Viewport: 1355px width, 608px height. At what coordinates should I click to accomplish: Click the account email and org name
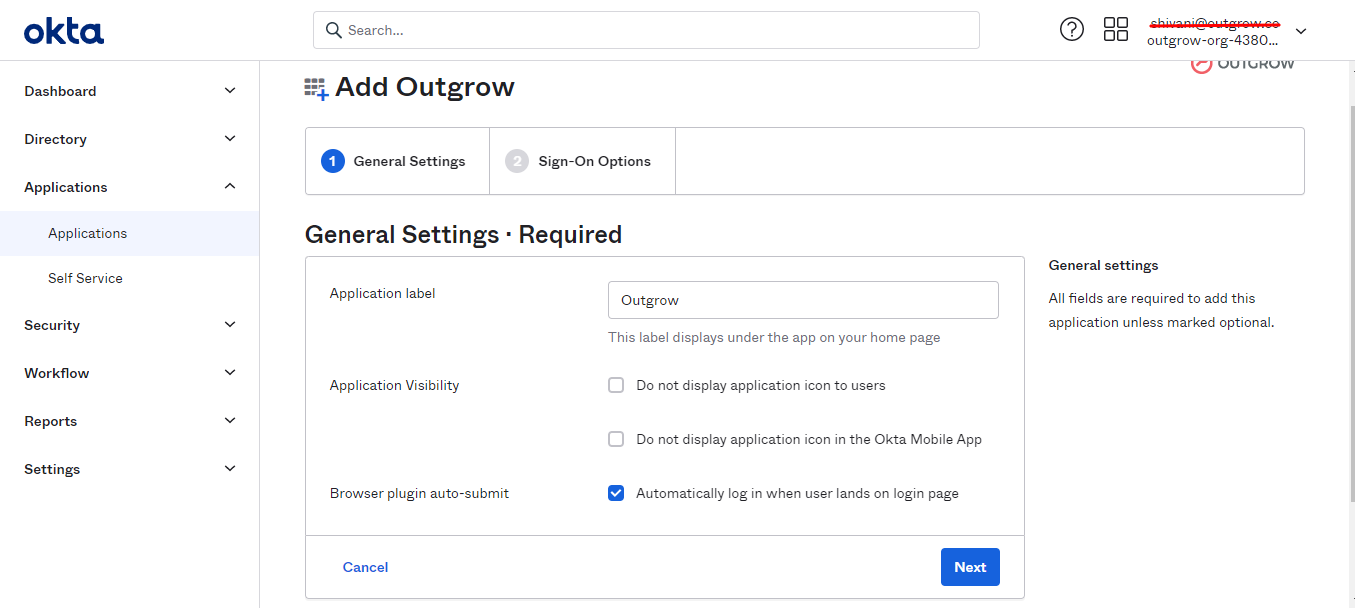[1214, 31]
